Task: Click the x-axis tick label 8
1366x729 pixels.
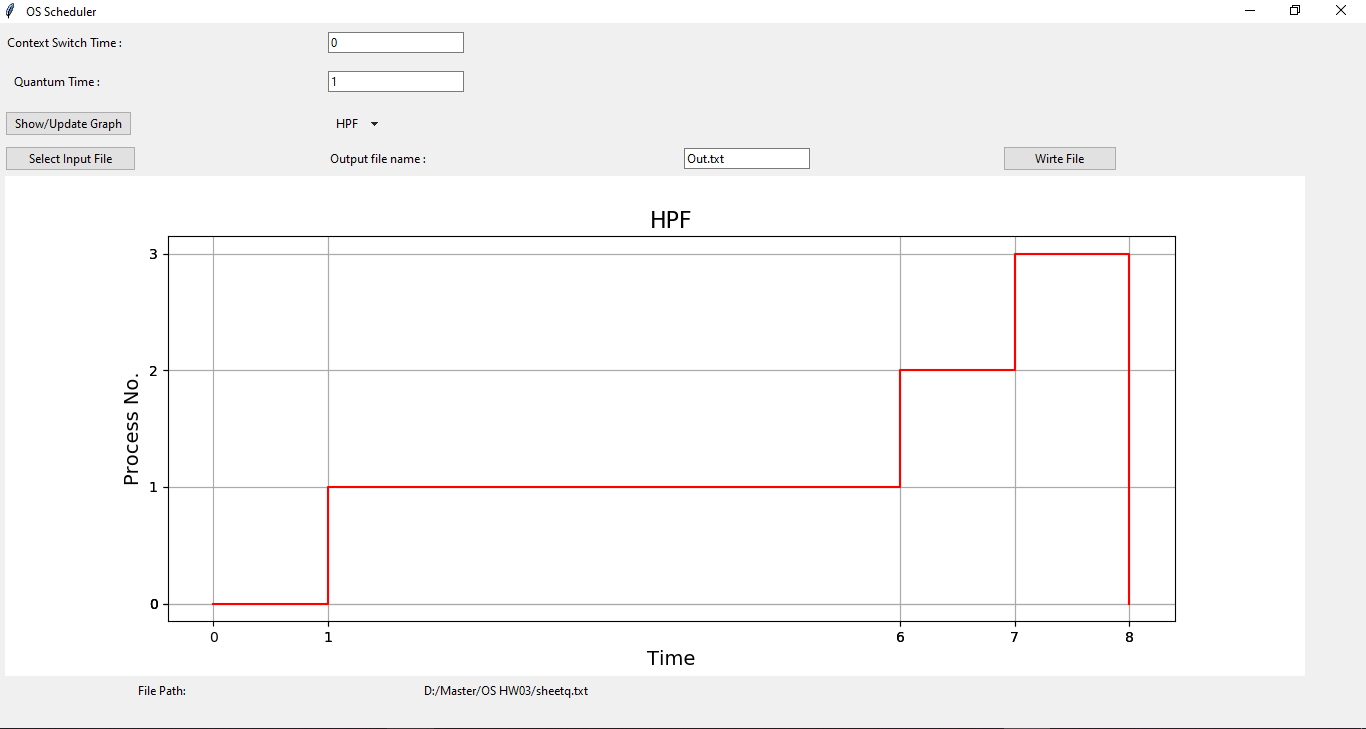Action: coord(1129,637)
